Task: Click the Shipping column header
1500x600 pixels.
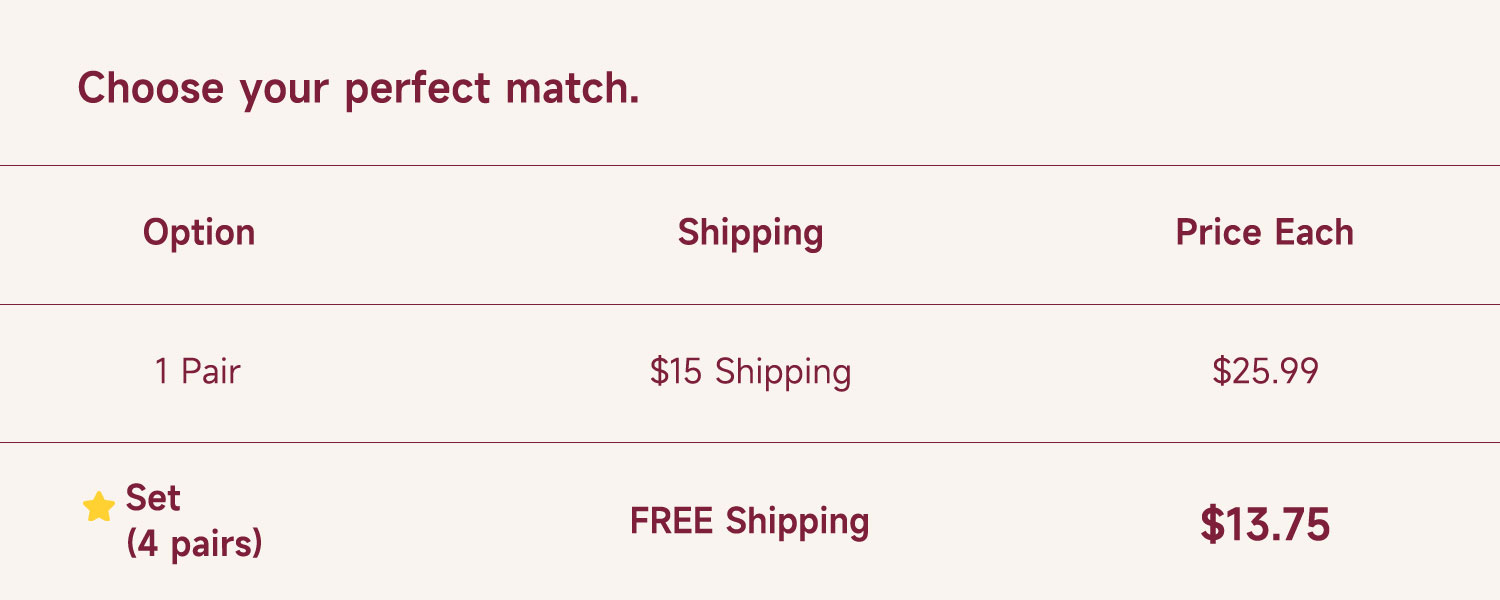Action: pyautogui.click(x=750, y=232)
